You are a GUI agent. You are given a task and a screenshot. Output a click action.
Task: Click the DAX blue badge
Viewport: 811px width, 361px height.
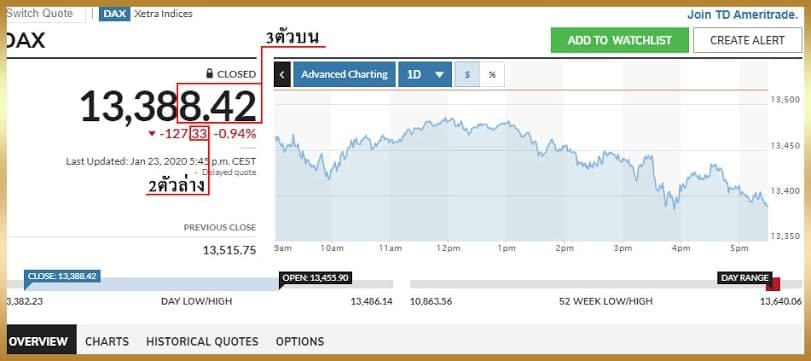click(x=115, y=14)
